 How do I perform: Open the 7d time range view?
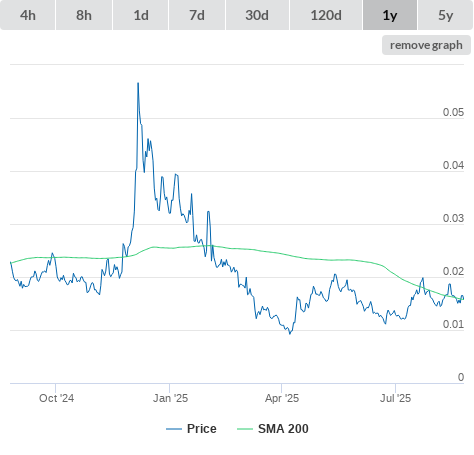pos(197,15)
